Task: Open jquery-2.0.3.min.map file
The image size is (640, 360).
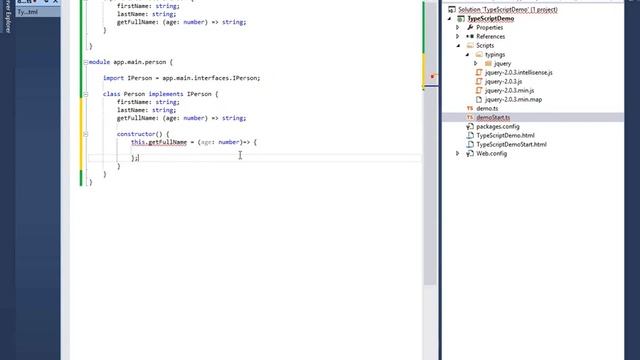Action: [513, 100]
